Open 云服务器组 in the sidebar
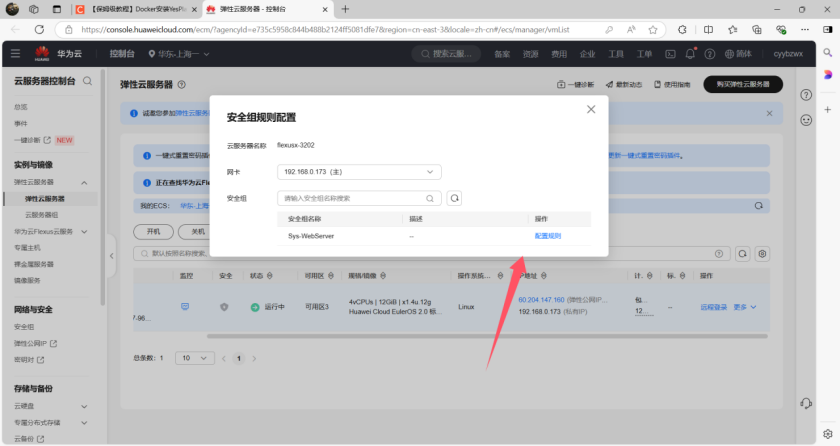This screenshot has height=446, width=840. 41,215
